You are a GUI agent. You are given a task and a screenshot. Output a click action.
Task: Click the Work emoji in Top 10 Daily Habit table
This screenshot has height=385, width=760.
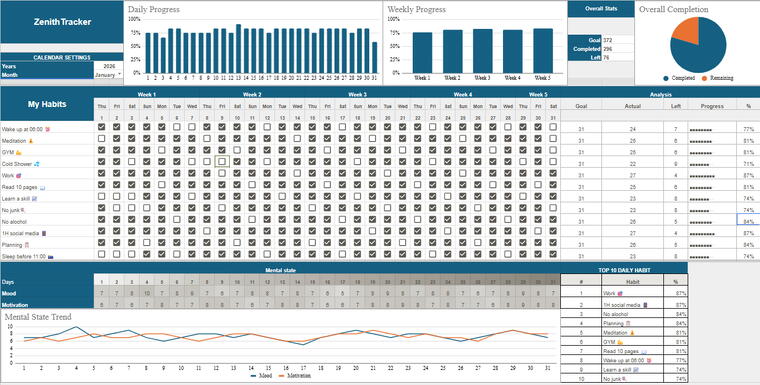[620, 293]
